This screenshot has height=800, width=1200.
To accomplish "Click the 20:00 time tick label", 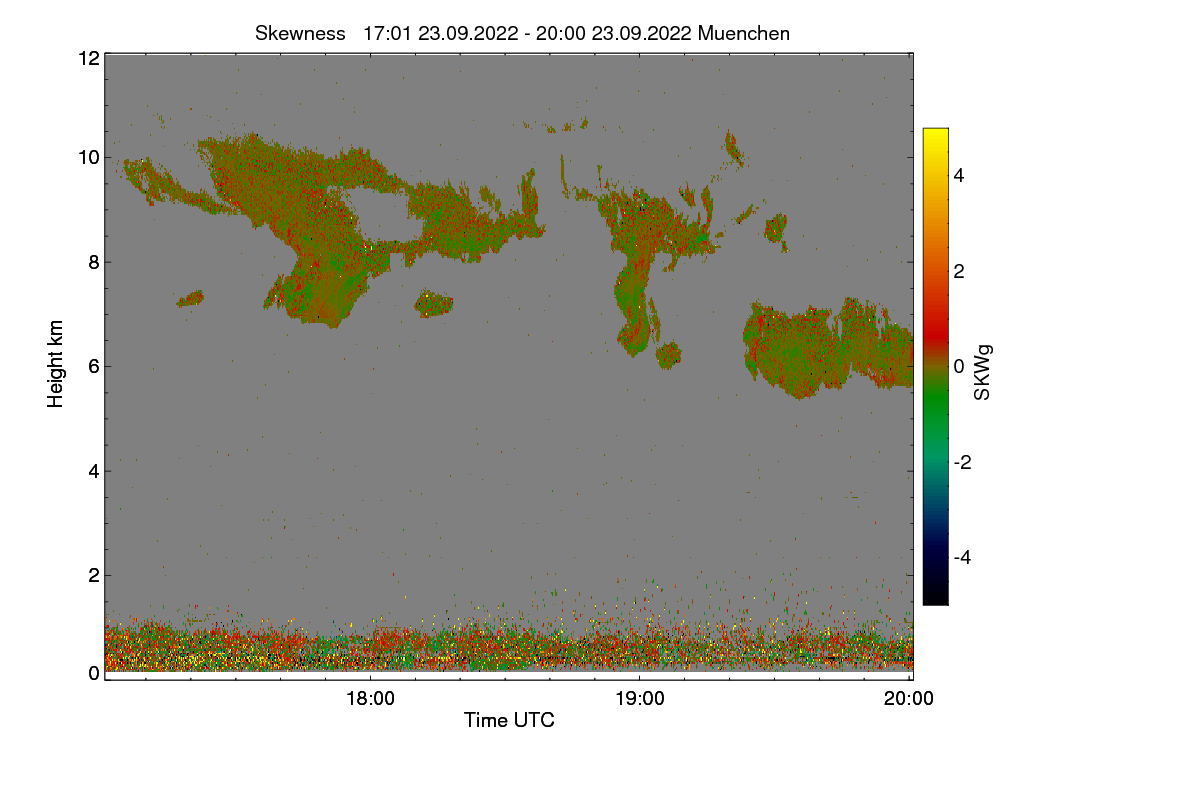I will pos(909,699).
